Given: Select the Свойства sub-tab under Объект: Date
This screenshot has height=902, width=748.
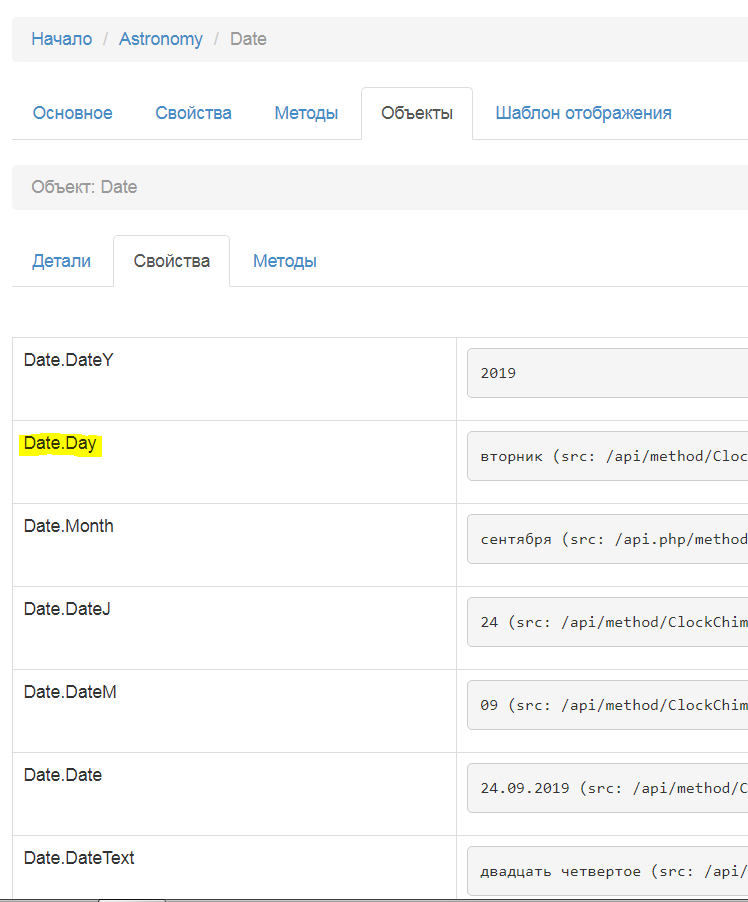Looking at the screenshot, I should [171, 261].
